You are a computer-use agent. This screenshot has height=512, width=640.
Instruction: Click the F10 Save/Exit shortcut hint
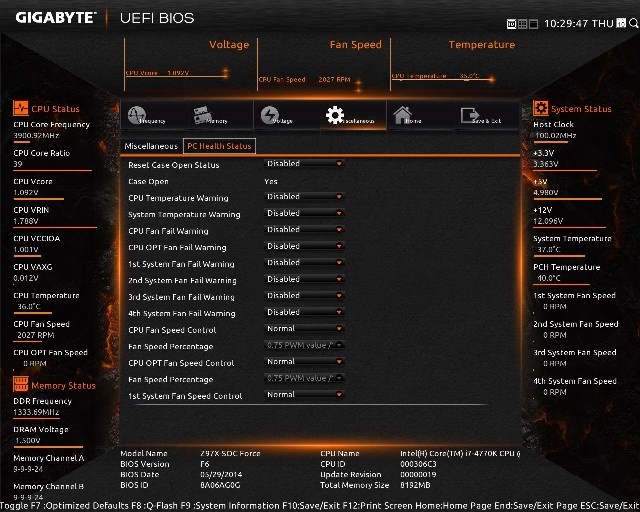pos(311,505)
